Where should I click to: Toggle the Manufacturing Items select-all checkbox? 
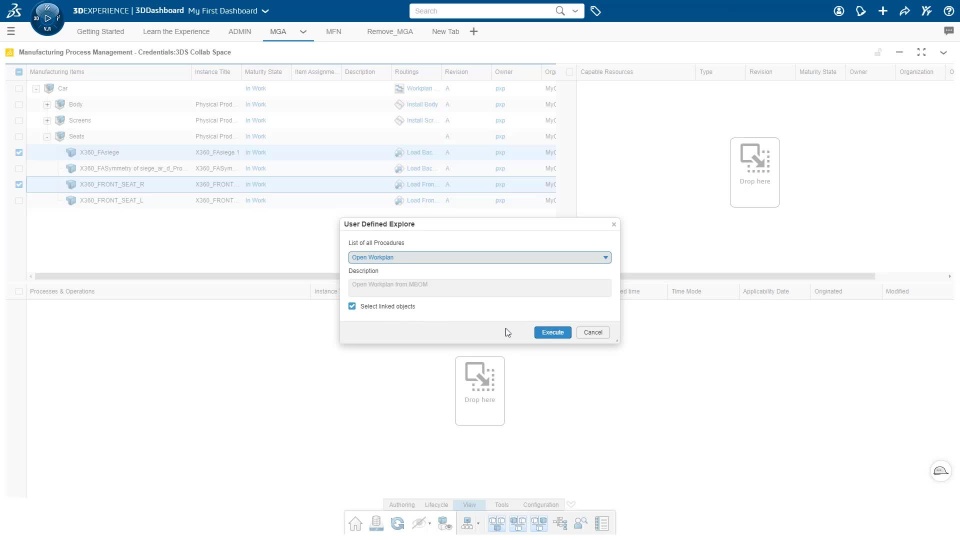click(x=19, y=72)
